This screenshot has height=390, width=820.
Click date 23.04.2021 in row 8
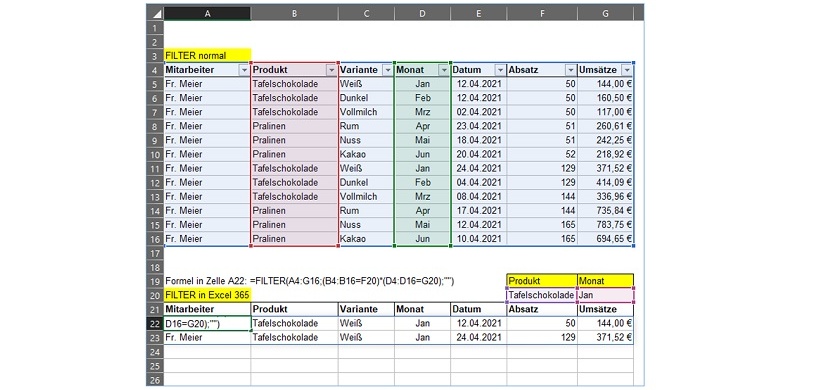(x=479, y=126)
